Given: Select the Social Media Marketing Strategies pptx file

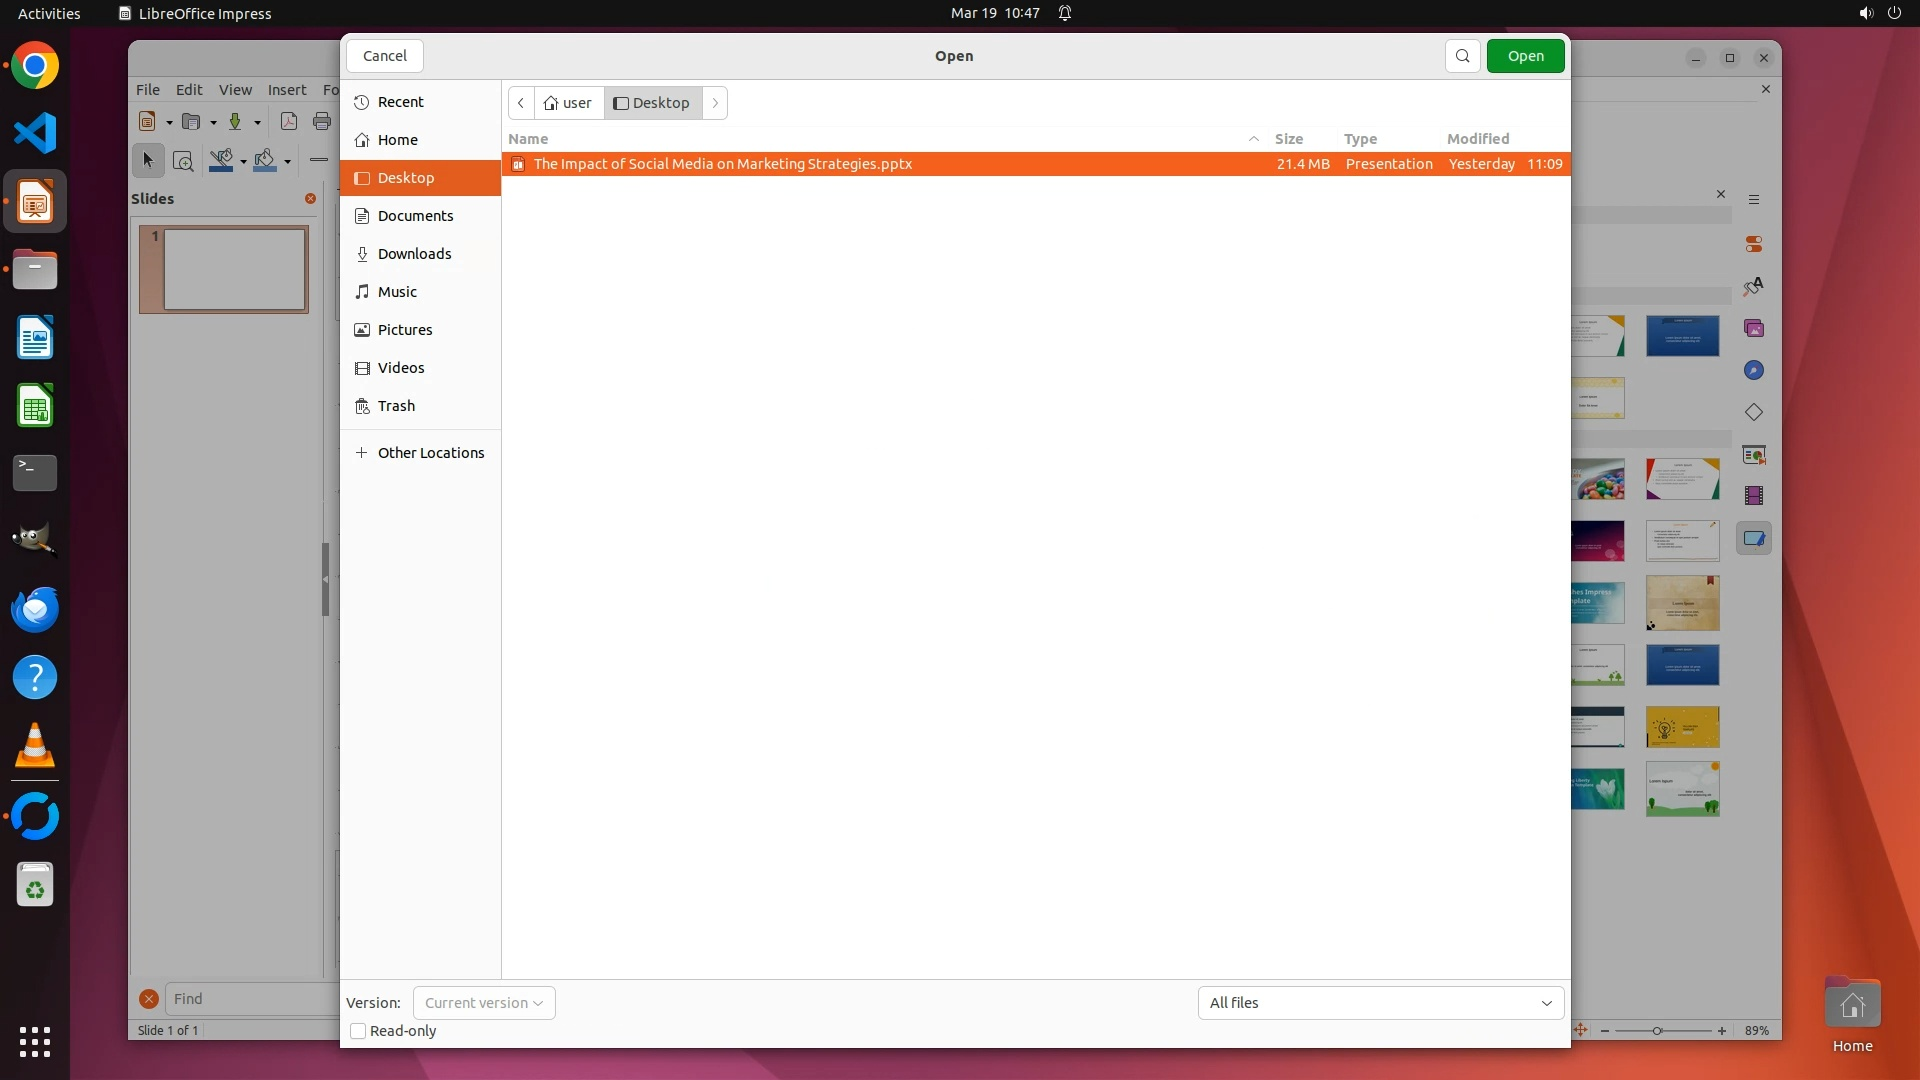Looking at the screenshot, I should [x=722, y=164].
